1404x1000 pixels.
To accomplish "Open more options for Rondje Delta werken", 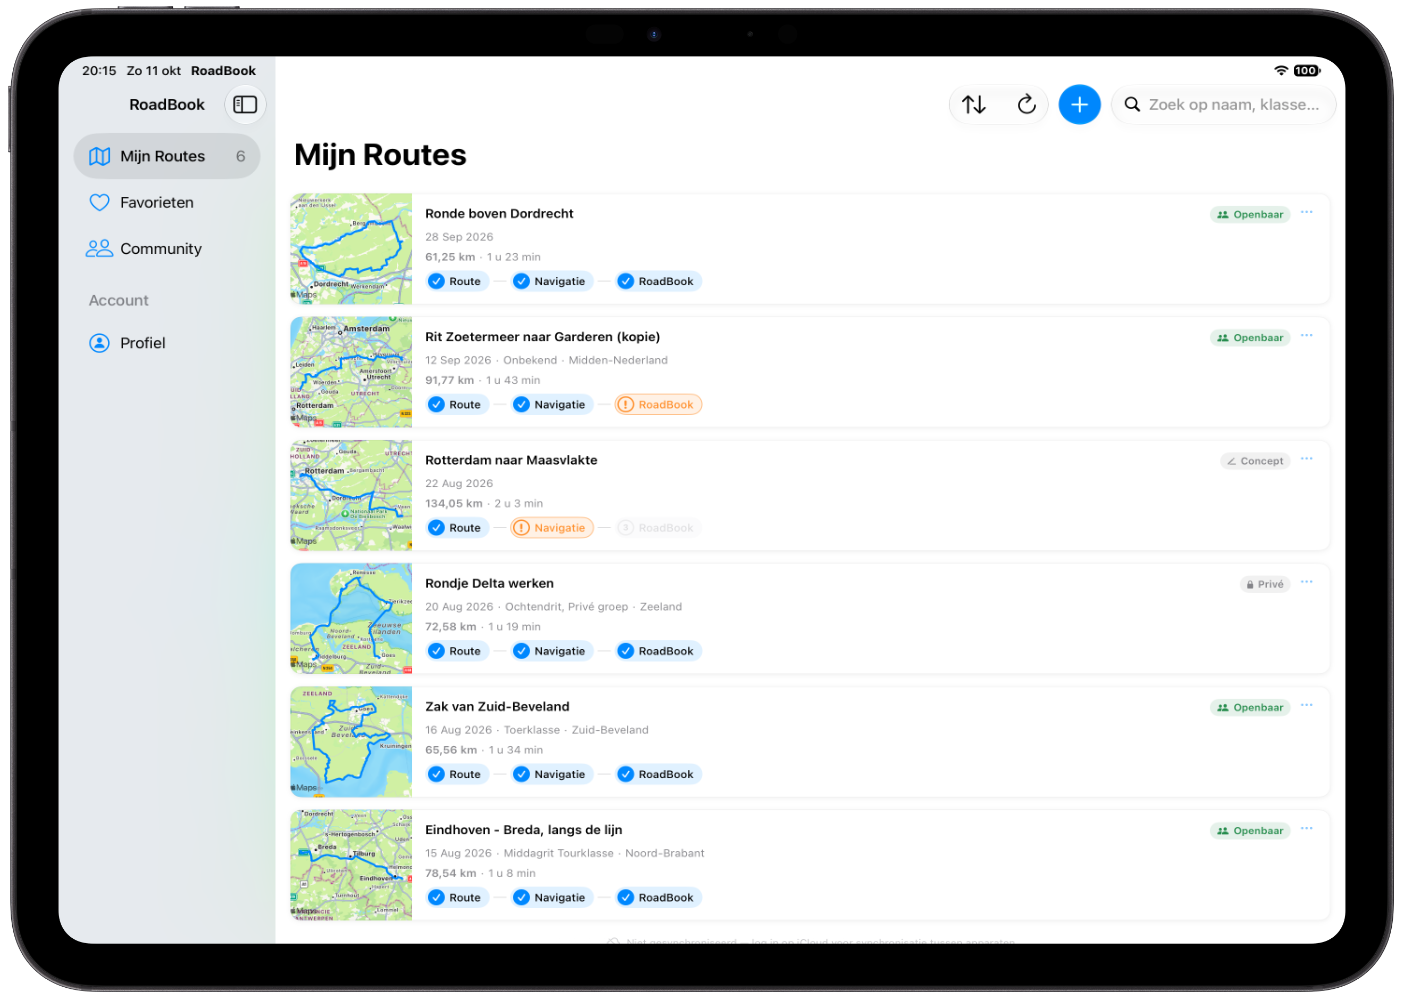I will [x=1307, y=582].
